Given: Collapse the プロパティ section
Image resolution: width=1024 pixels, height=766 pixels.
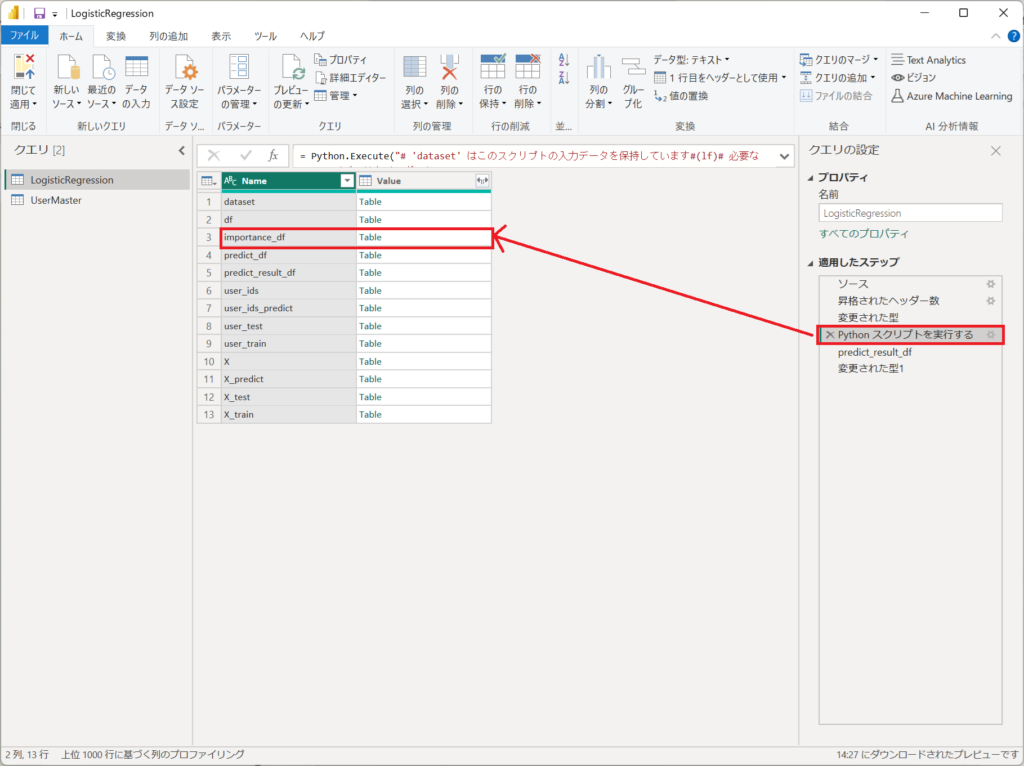Looking at the screenshot, I should click(x=810, y=178).
